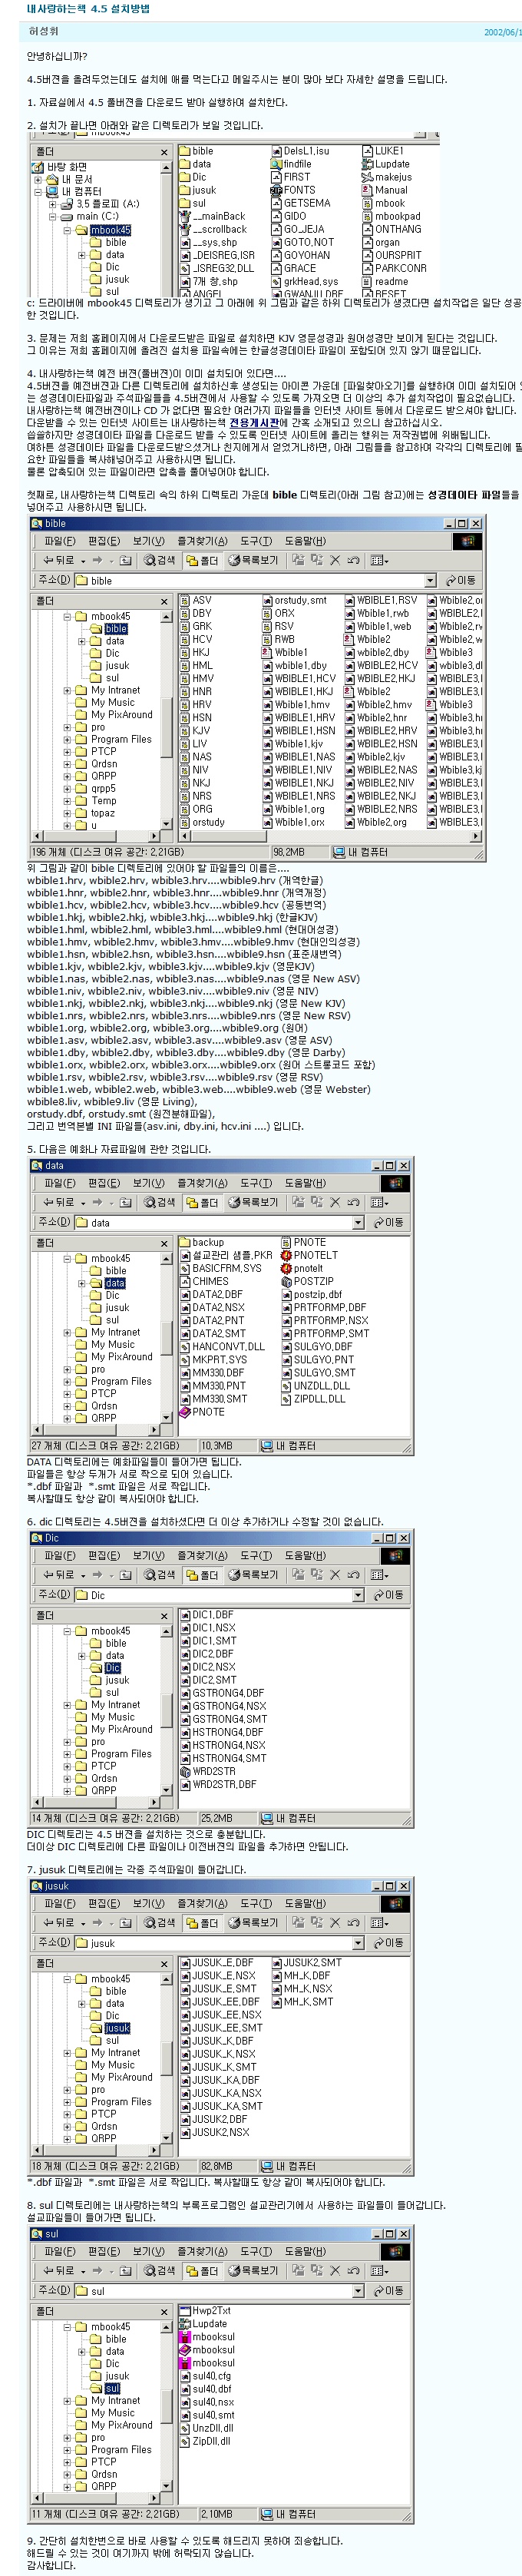Select JUSUK_E.DBF in jusuk window

216,1962
